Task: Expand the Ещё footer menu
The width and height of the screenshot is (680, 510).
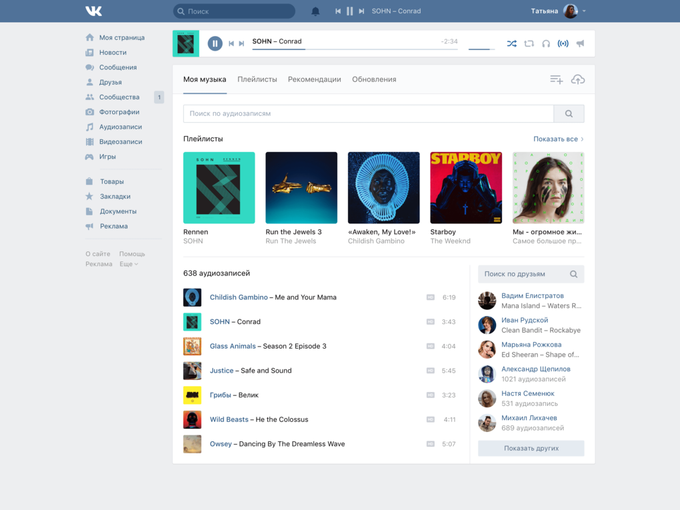Action: pyautogui.click(x=129, y=264)
